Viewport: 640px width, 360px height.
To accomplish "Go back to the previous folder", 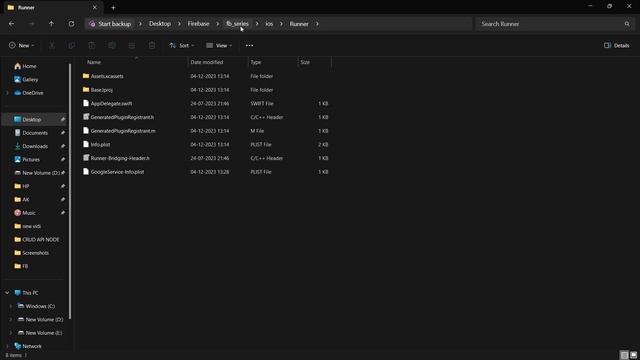I will pyautogui.click(x=11, y=24).
